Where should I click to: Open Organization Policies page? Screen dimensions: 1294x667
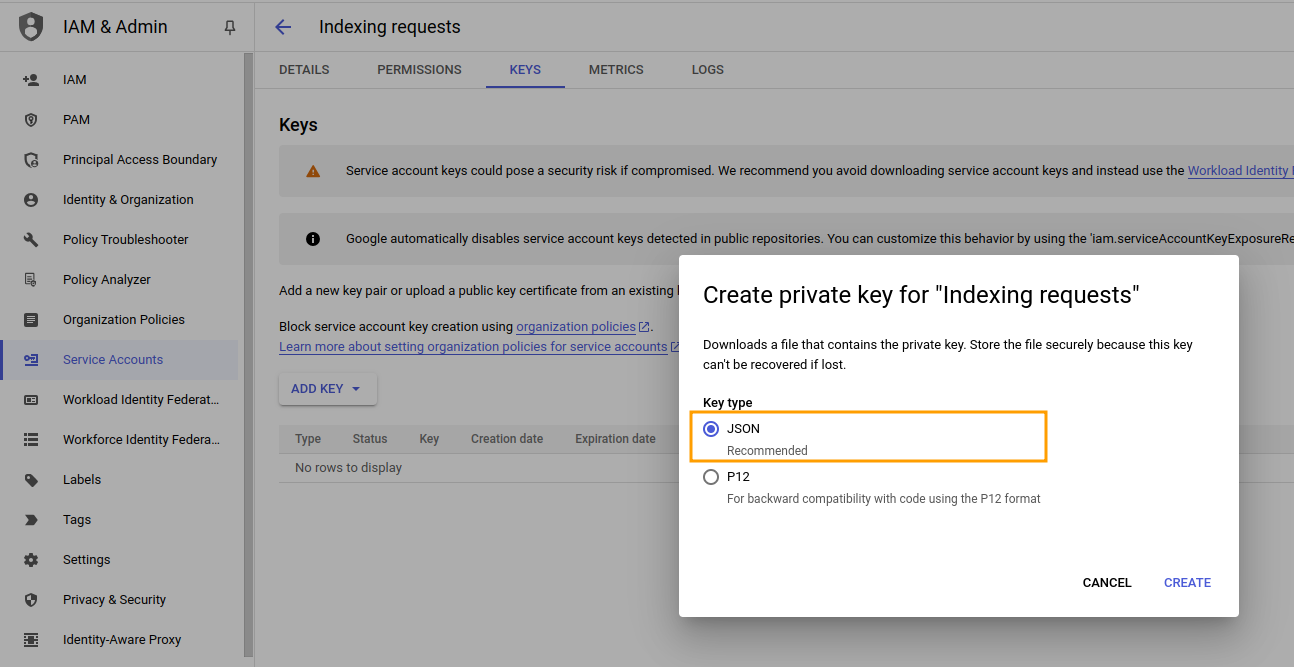119,319
